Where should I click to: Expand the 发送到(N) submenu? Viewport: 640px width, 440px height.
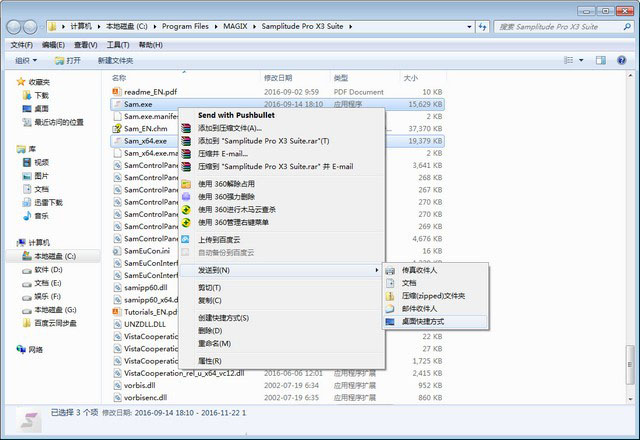(282, 270)
